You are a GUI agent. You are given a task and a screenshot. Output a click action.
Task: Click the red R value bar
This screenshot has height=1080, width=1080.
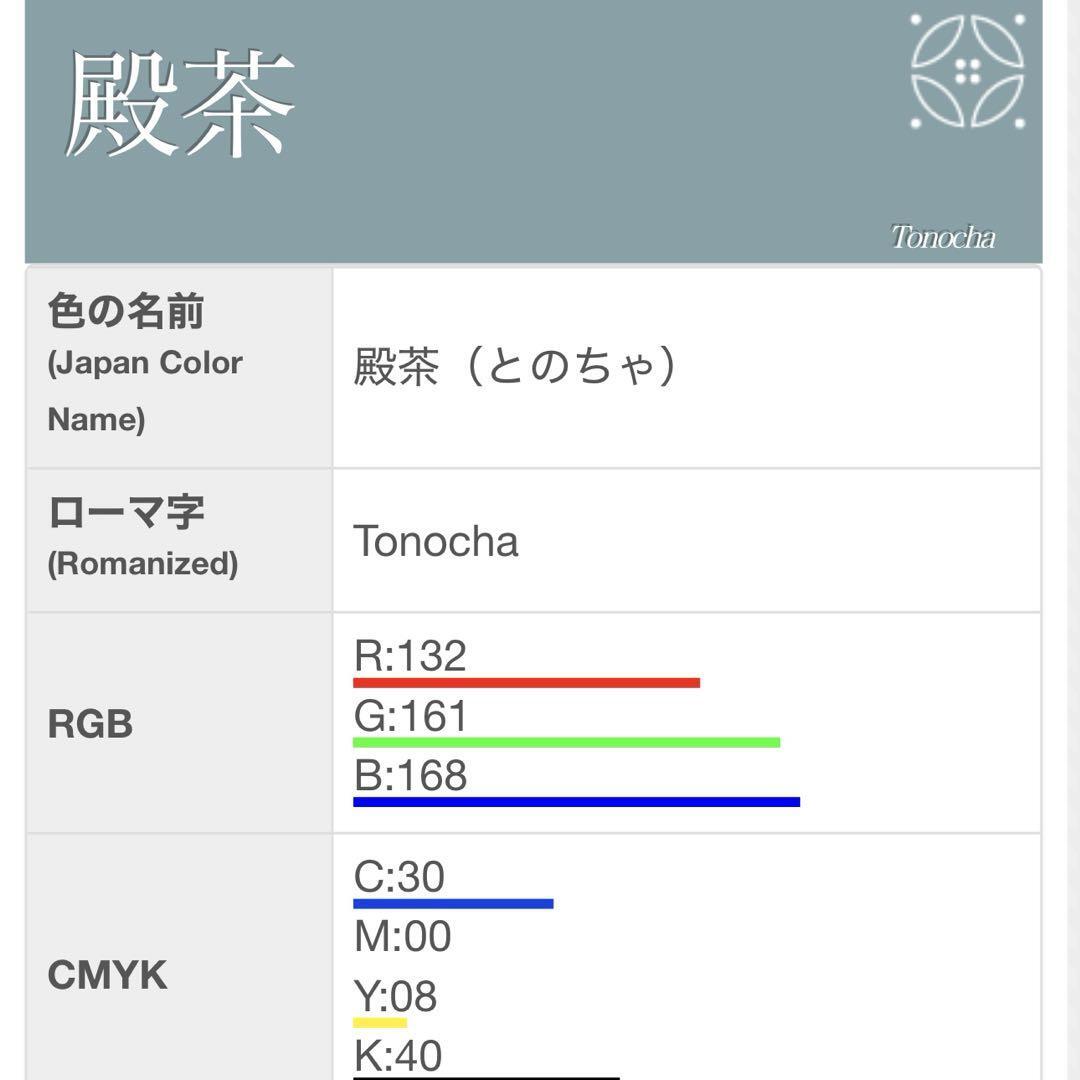click(526, 683)
